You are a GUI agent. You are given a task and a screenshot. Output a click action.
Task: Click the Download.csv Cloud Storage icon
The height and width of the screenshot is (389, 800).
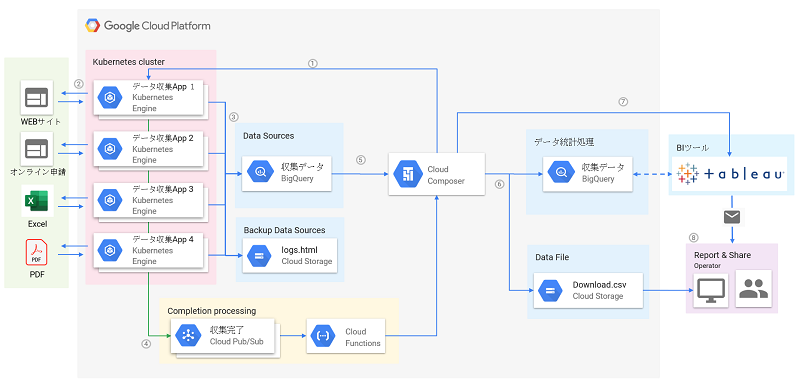point(550,290)
